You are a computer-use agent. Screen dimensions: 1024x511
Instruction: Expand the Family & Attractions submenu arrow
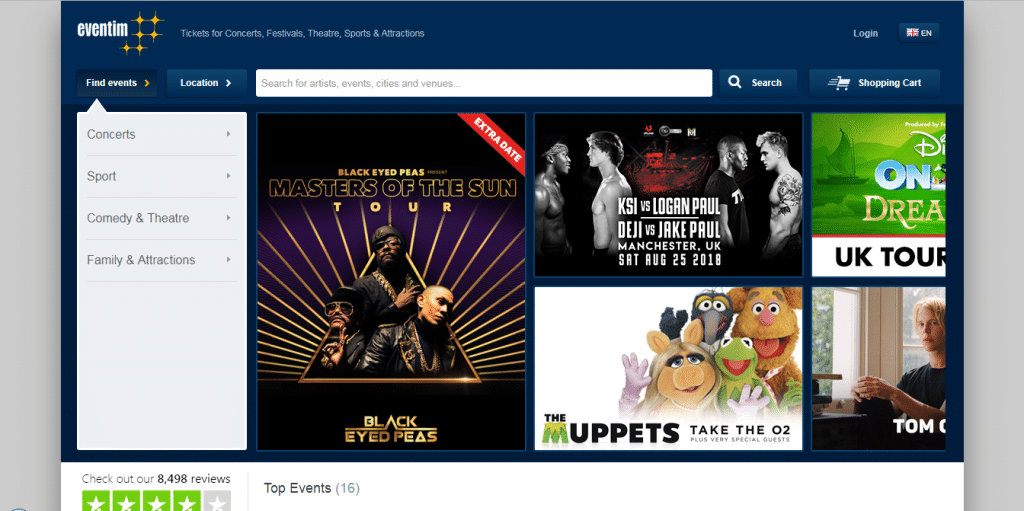[x=229, y=259]
